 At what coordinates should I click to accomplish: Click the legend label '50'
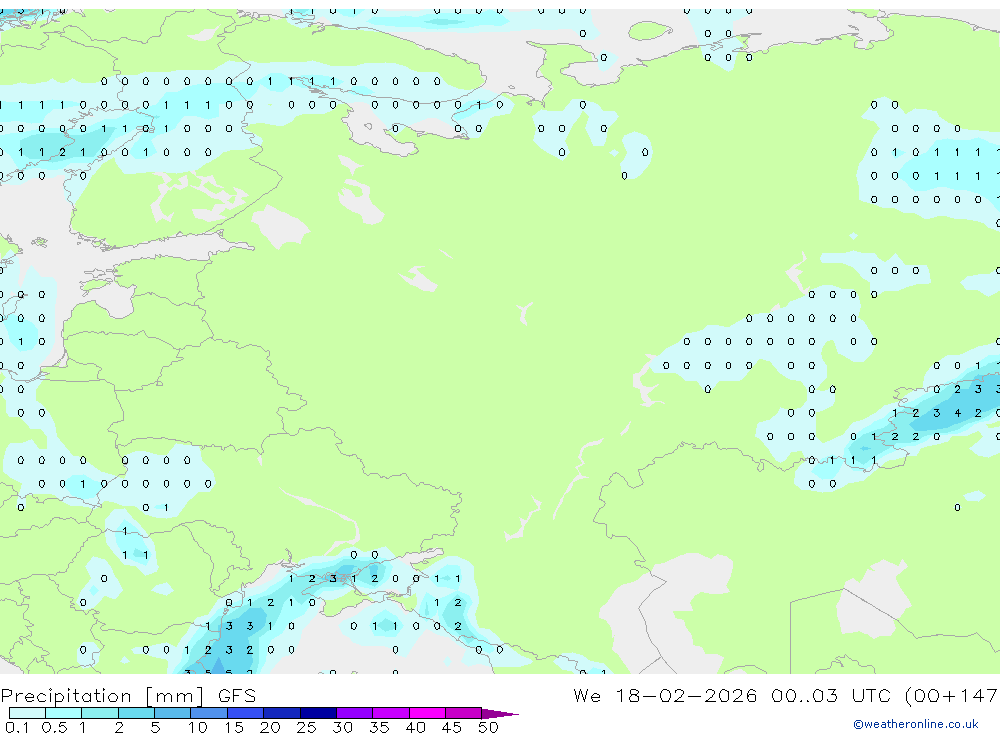click(488, 727)
